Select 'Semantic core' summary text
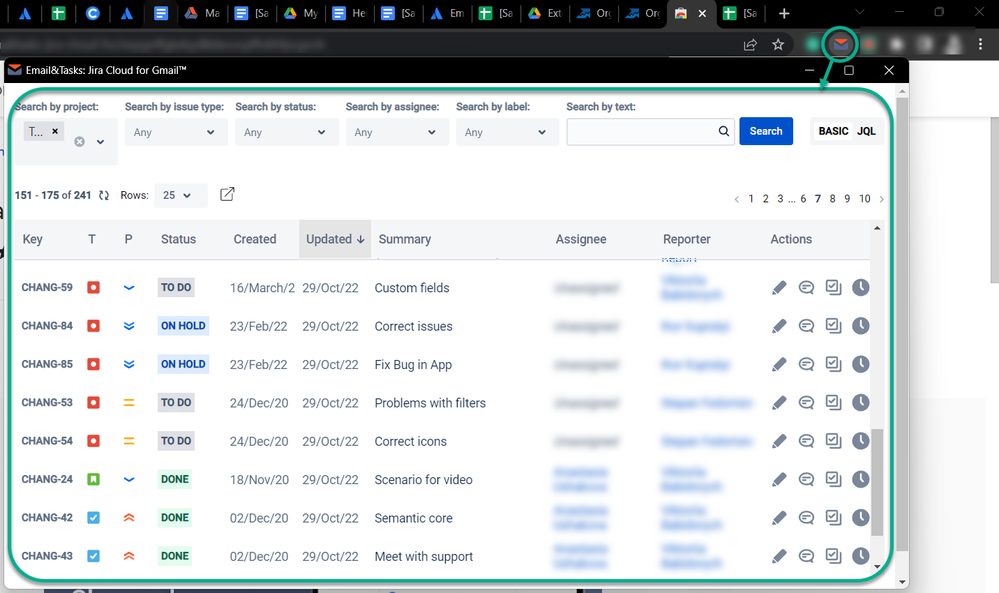999x593 pixels. click(413, 518)
